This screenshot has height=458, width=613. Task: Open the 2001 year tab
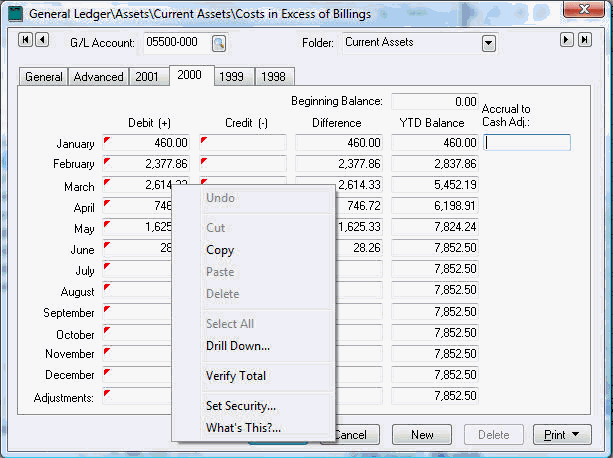[147, 76]
